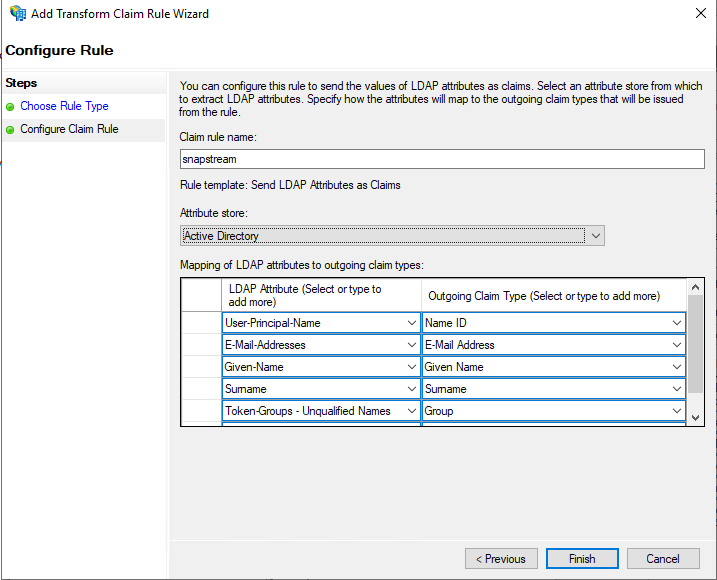Select the Configure Claim Rule step

coord(70,129)
